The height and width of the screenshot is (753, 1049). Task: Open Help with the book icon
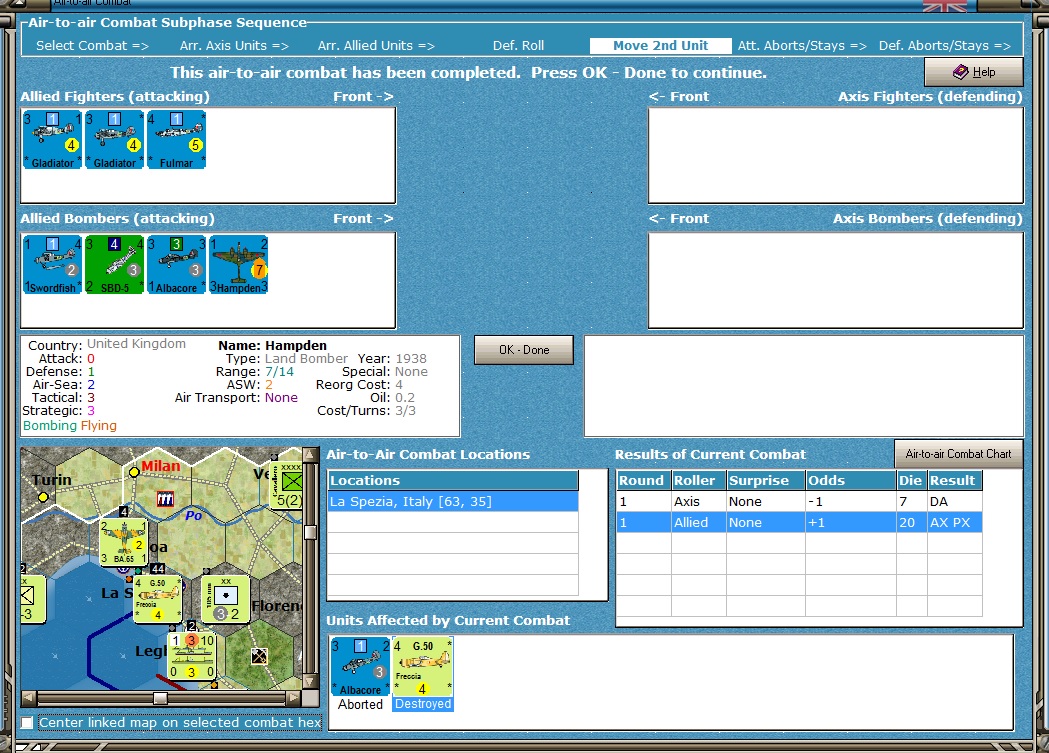coord(973,72)
